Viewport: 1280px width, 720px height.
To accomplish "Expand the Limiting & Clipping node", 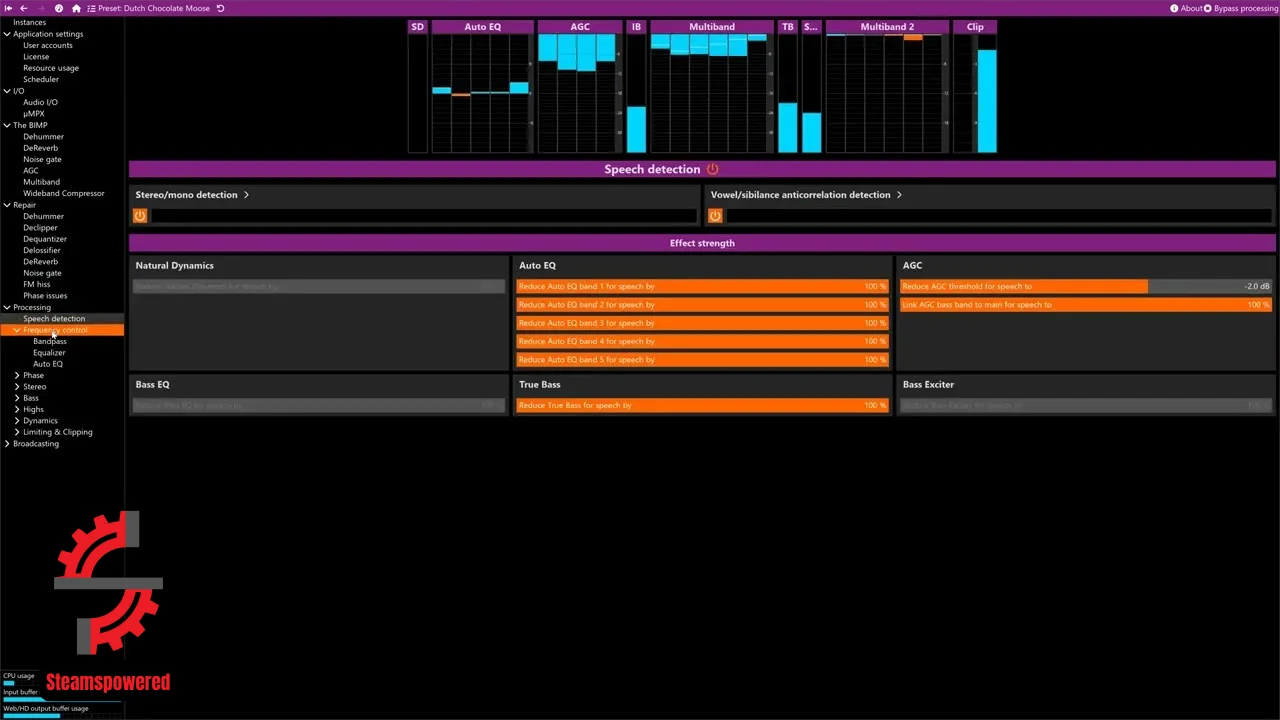I will tap(17, 432).
